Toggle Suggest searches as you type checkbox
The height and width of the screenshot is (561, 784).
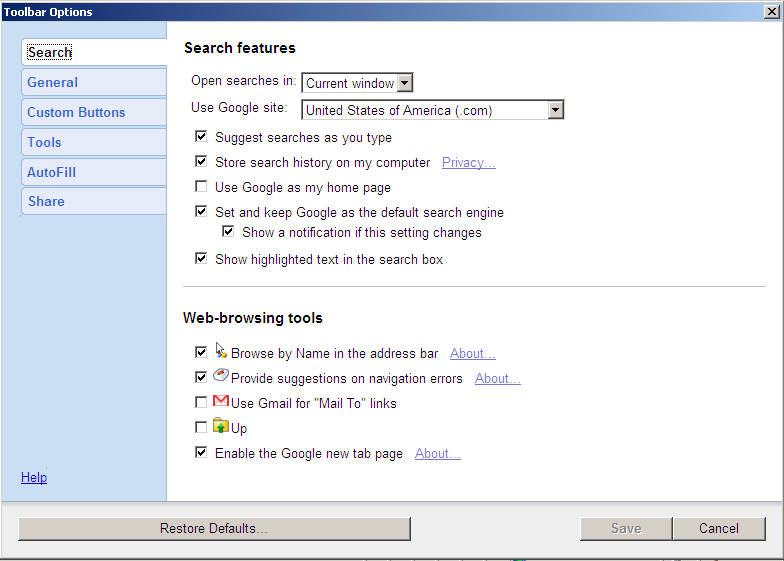pos(201,136)
